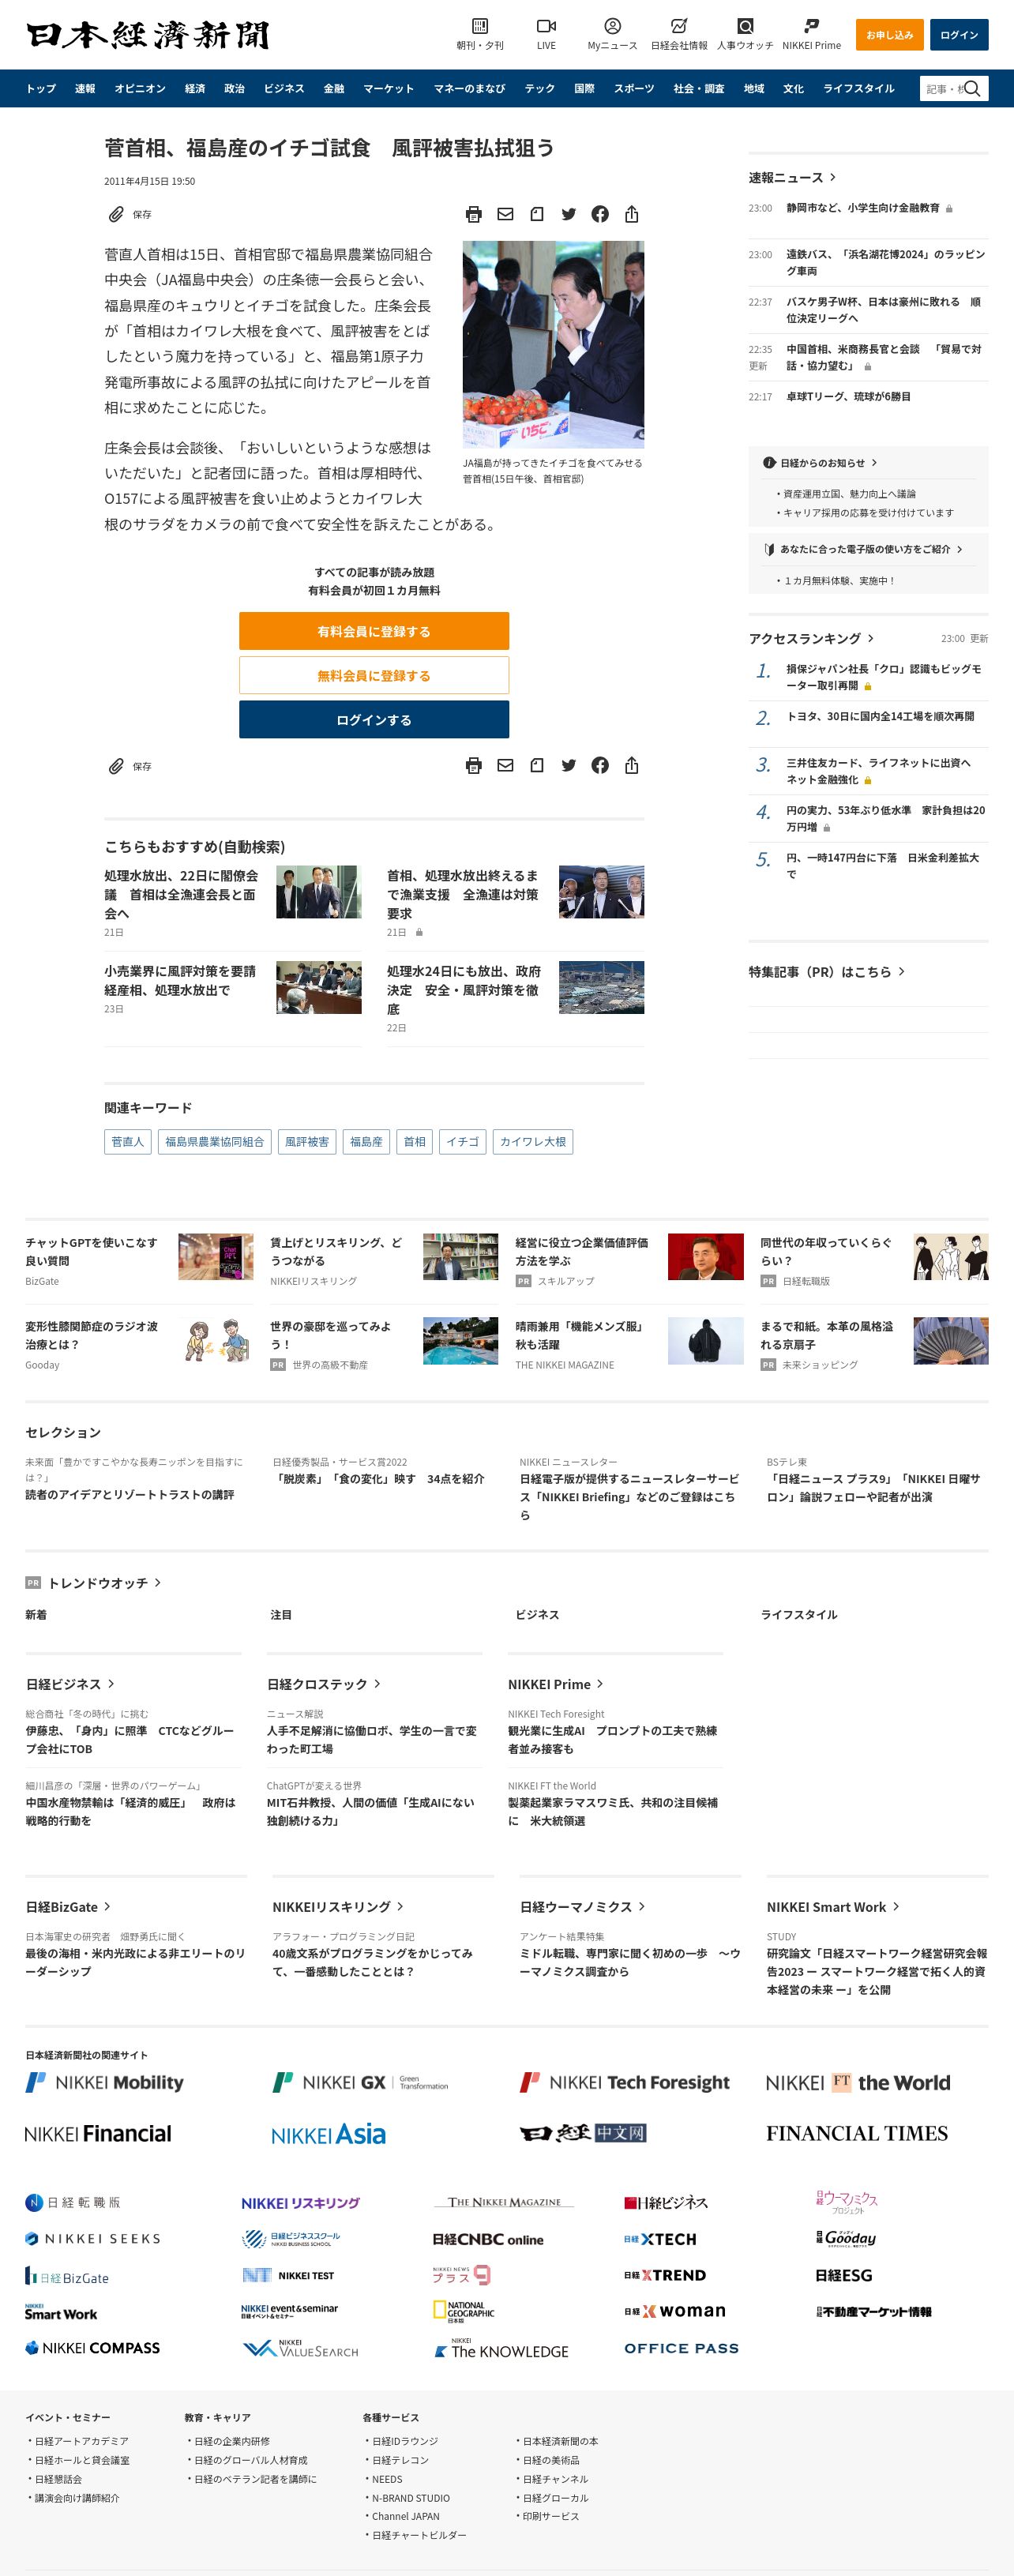Image resolution: width=1014 pixels, height=2576 pixels.
Task: Expand 日経BizGate section chevron
Action: click(107, 1907)
